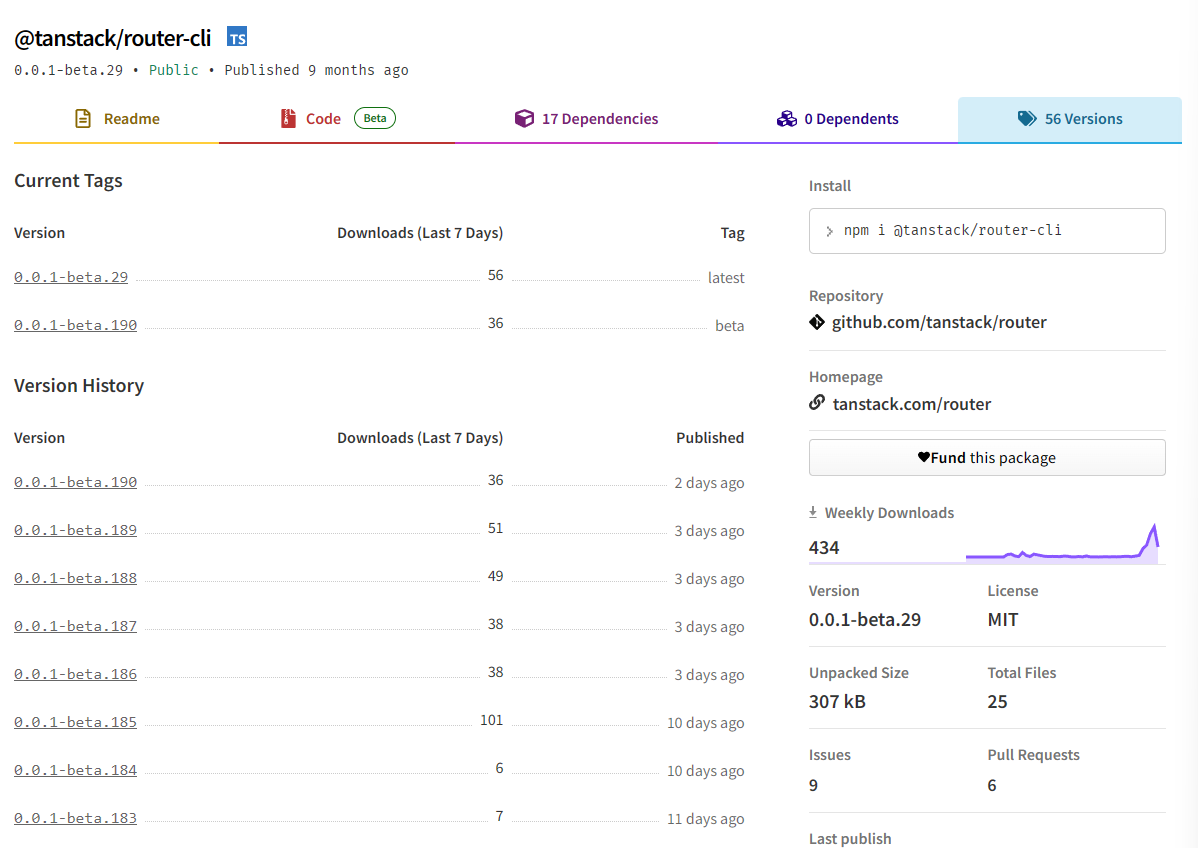Open the 0 Dependents tab
The image size is (1198, 848).
click(x=851, y=119)
